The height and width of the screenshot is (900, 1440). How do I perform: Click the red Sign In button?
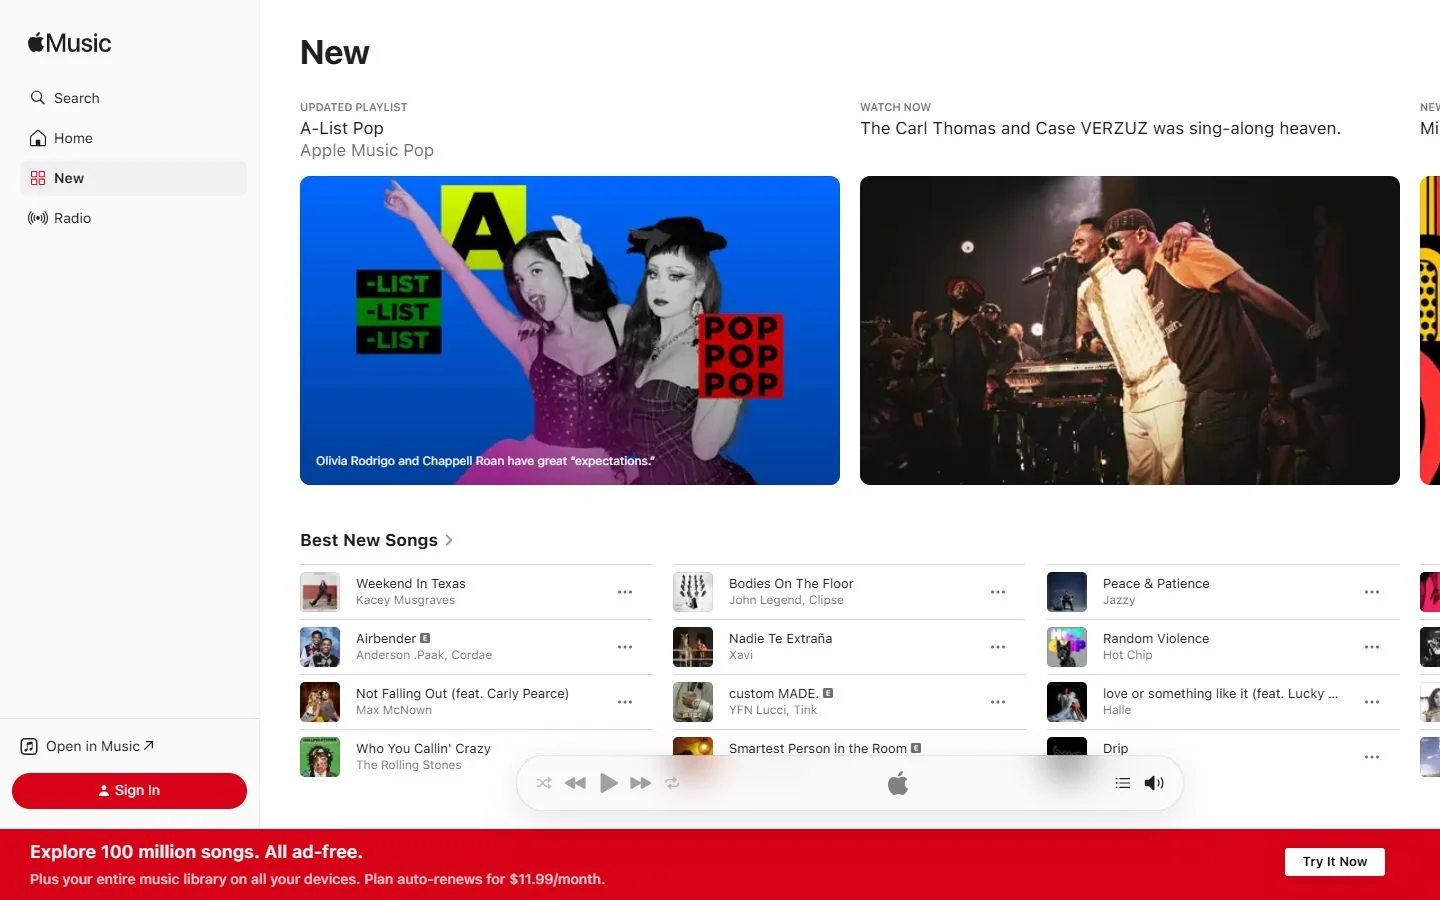click(x=129, y=790)
